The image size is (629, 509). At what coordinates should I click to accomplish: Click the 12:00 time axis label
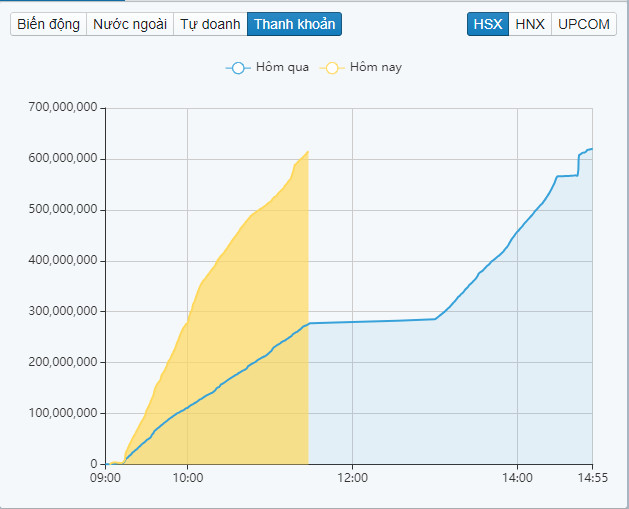coord(353,478)
